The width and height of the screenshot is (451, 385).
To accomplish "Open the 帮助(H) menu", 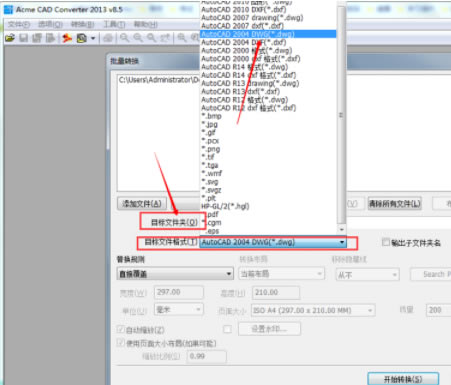I will tap(145, 24).
